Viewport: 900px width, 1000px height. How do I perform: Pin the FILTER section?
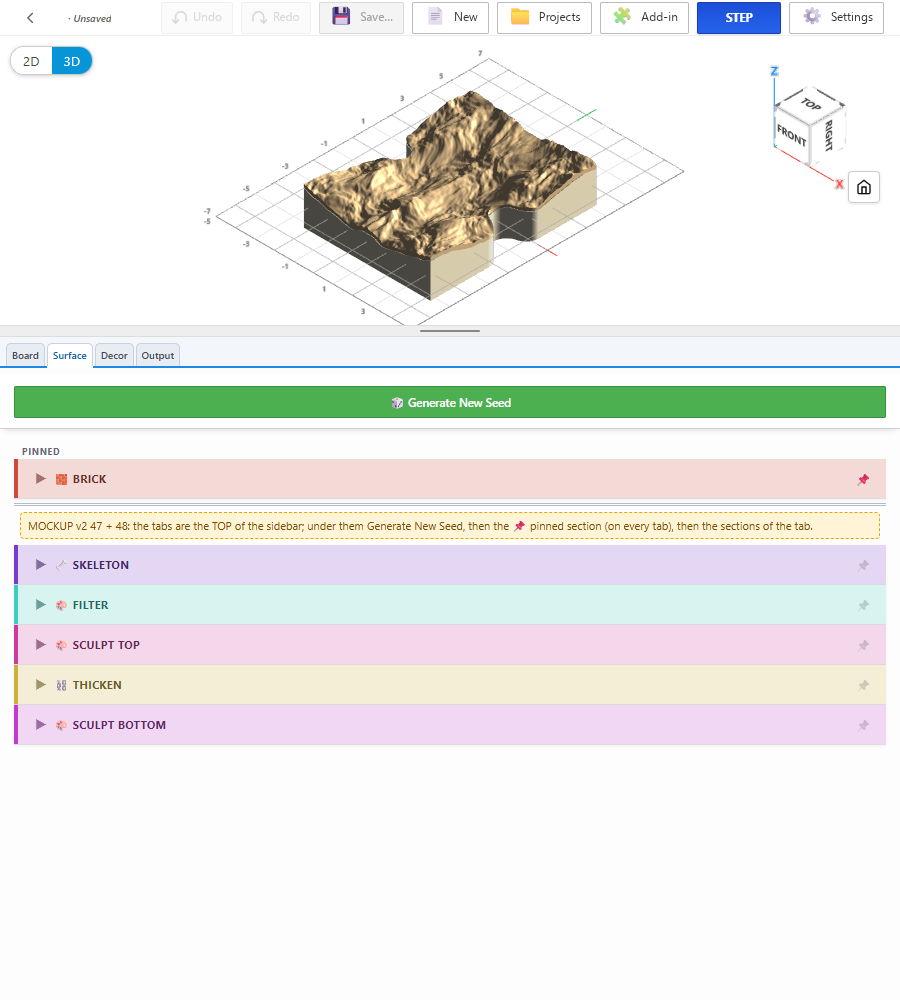point(863,605)
